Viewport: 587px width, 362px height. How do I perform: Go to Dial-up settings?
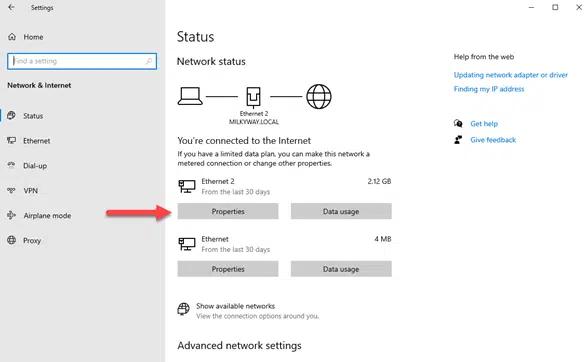(35, 165)
